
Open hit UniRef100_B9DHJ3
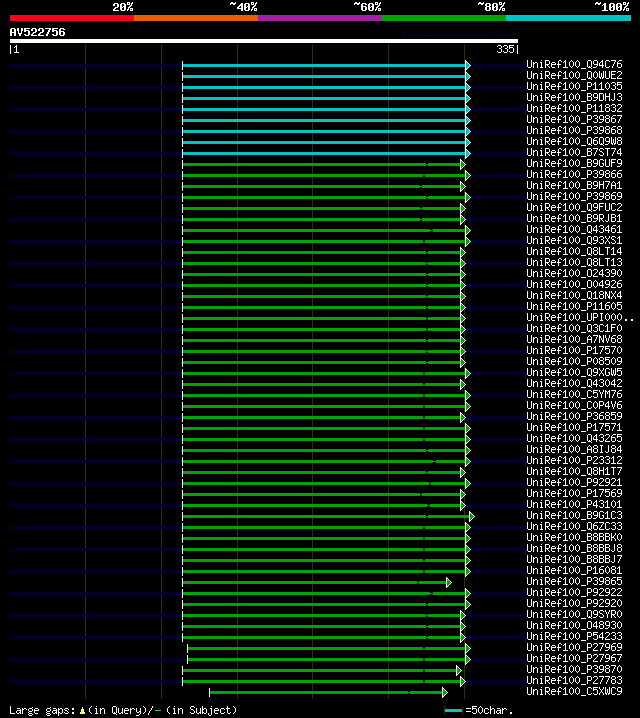[574, 97]
